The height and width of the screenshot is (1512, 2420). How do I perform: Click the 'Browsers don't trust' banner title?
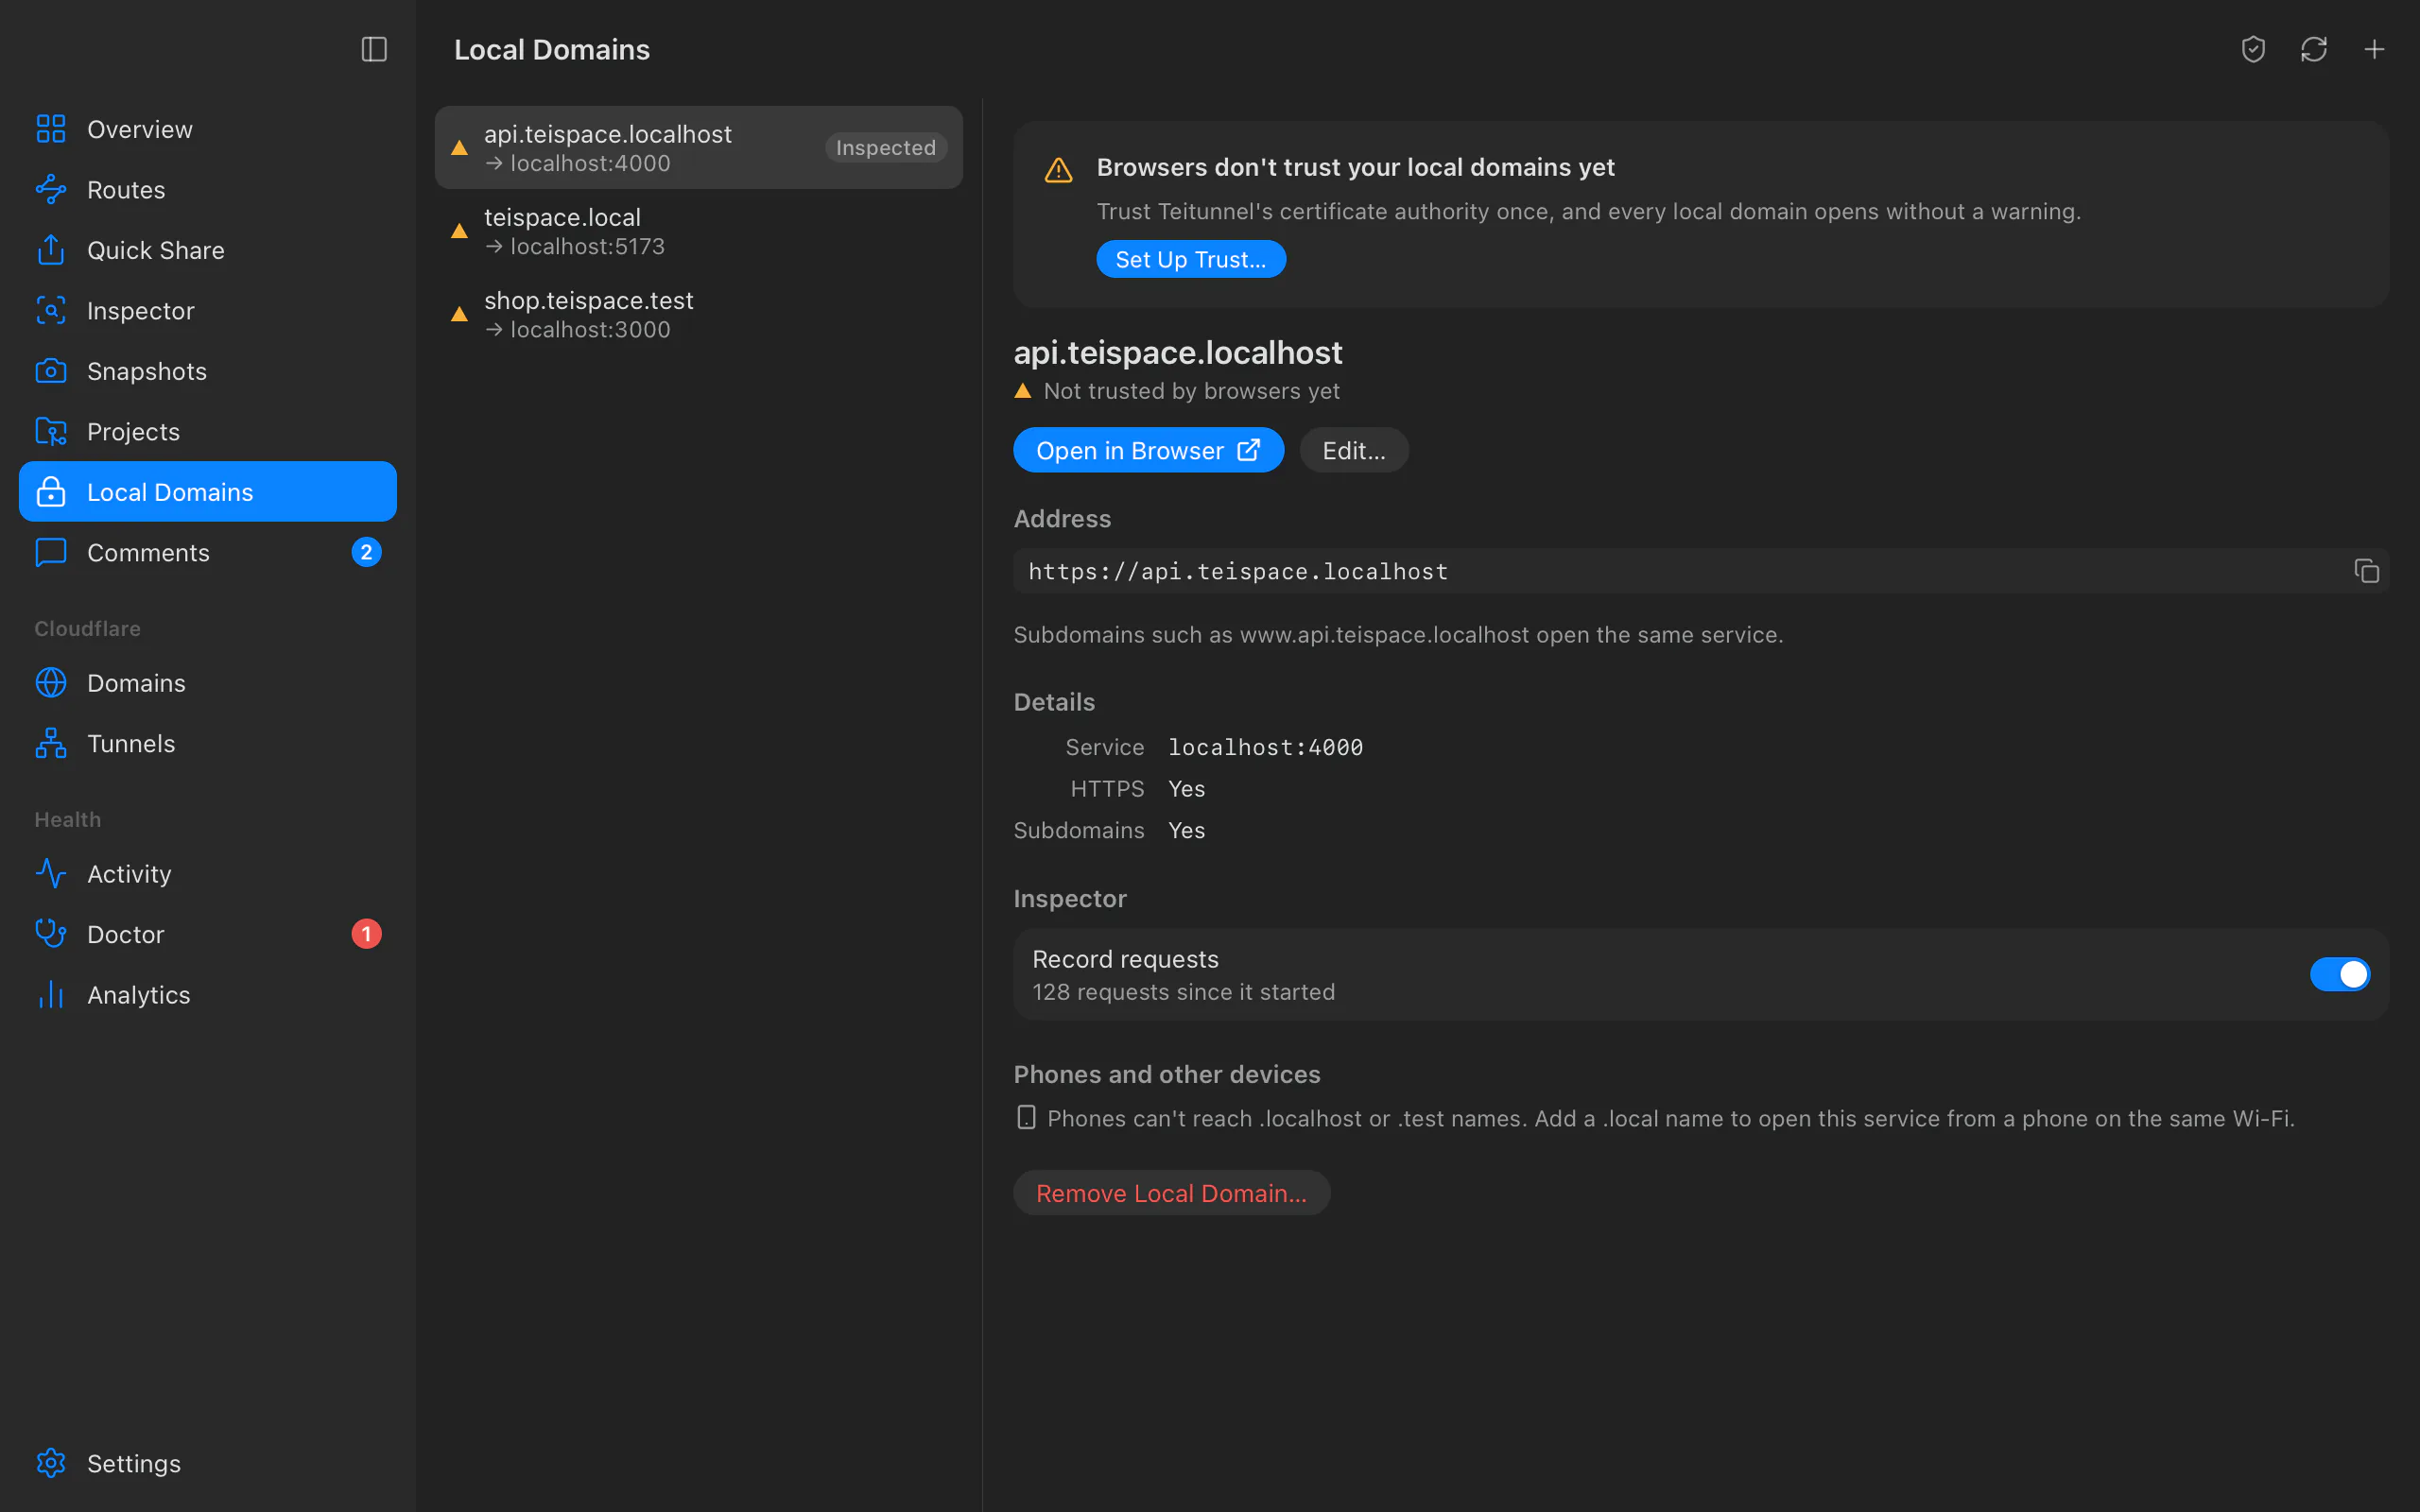[1355, 167]
